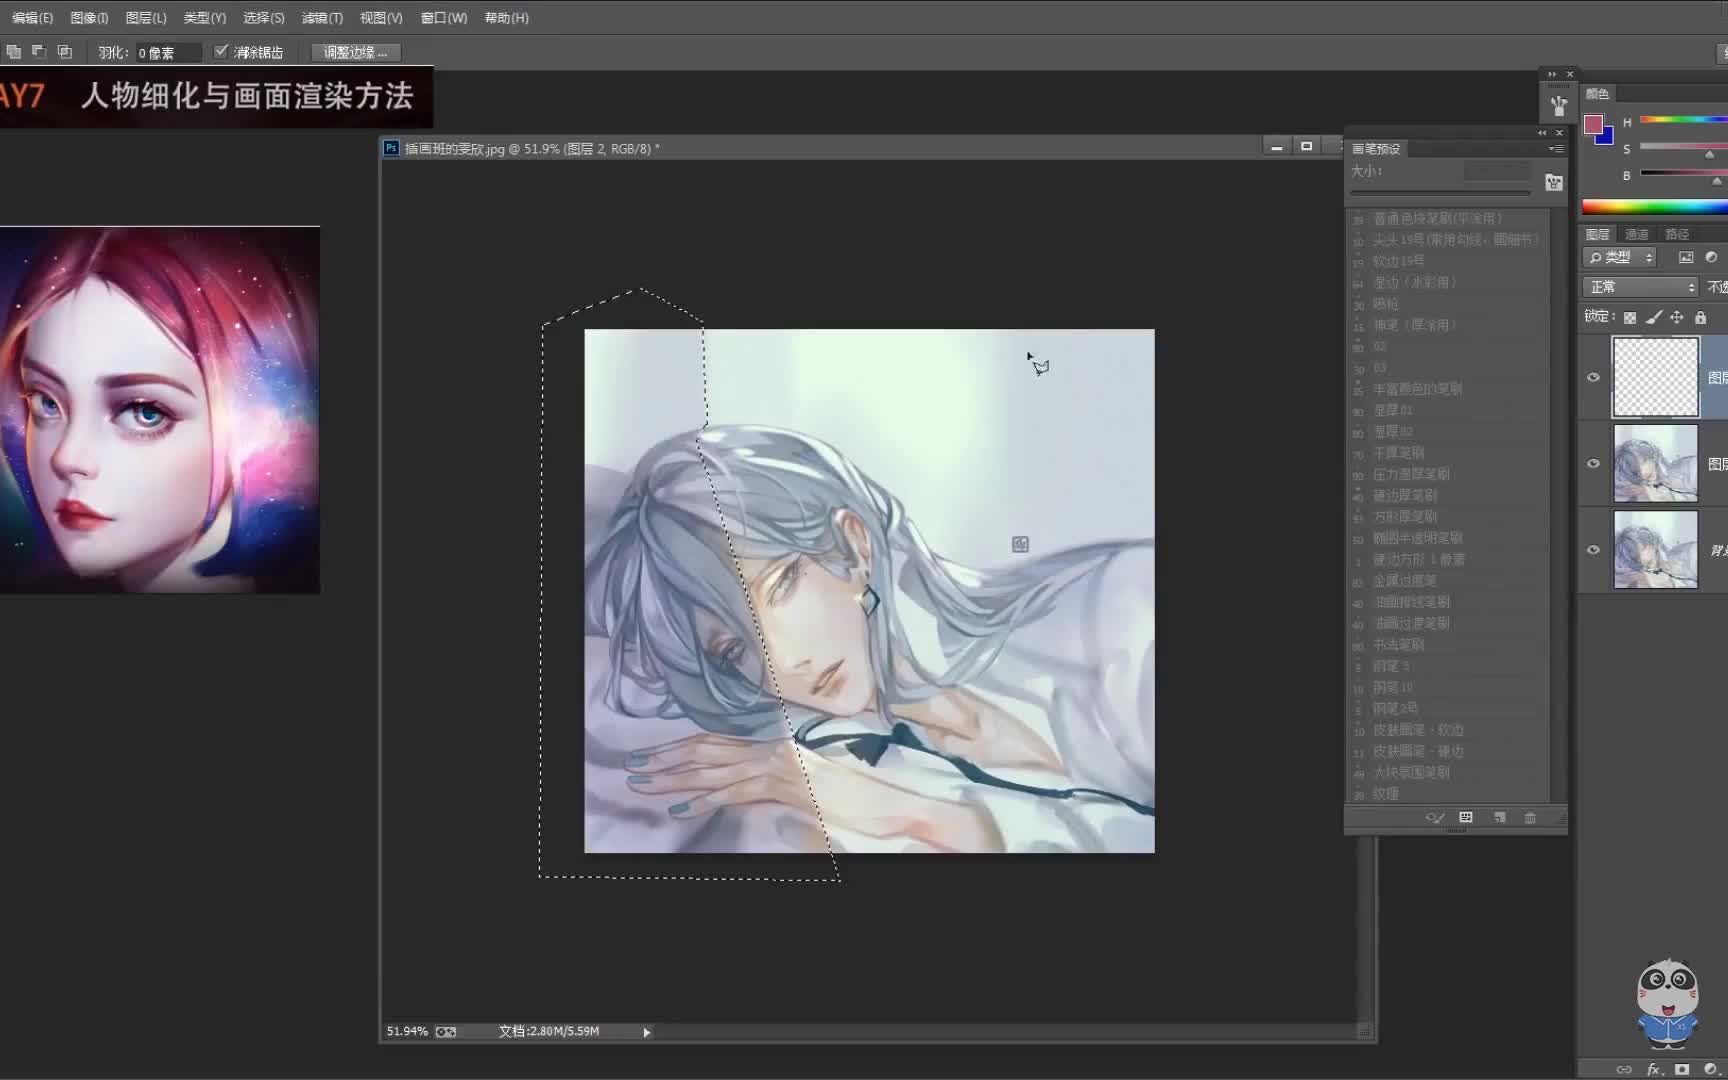Viewport: 1728px width, 1080px height.
Task: Filter layers by adjustment layer type
Action: pyautogui.click(x=1711, y=257)
